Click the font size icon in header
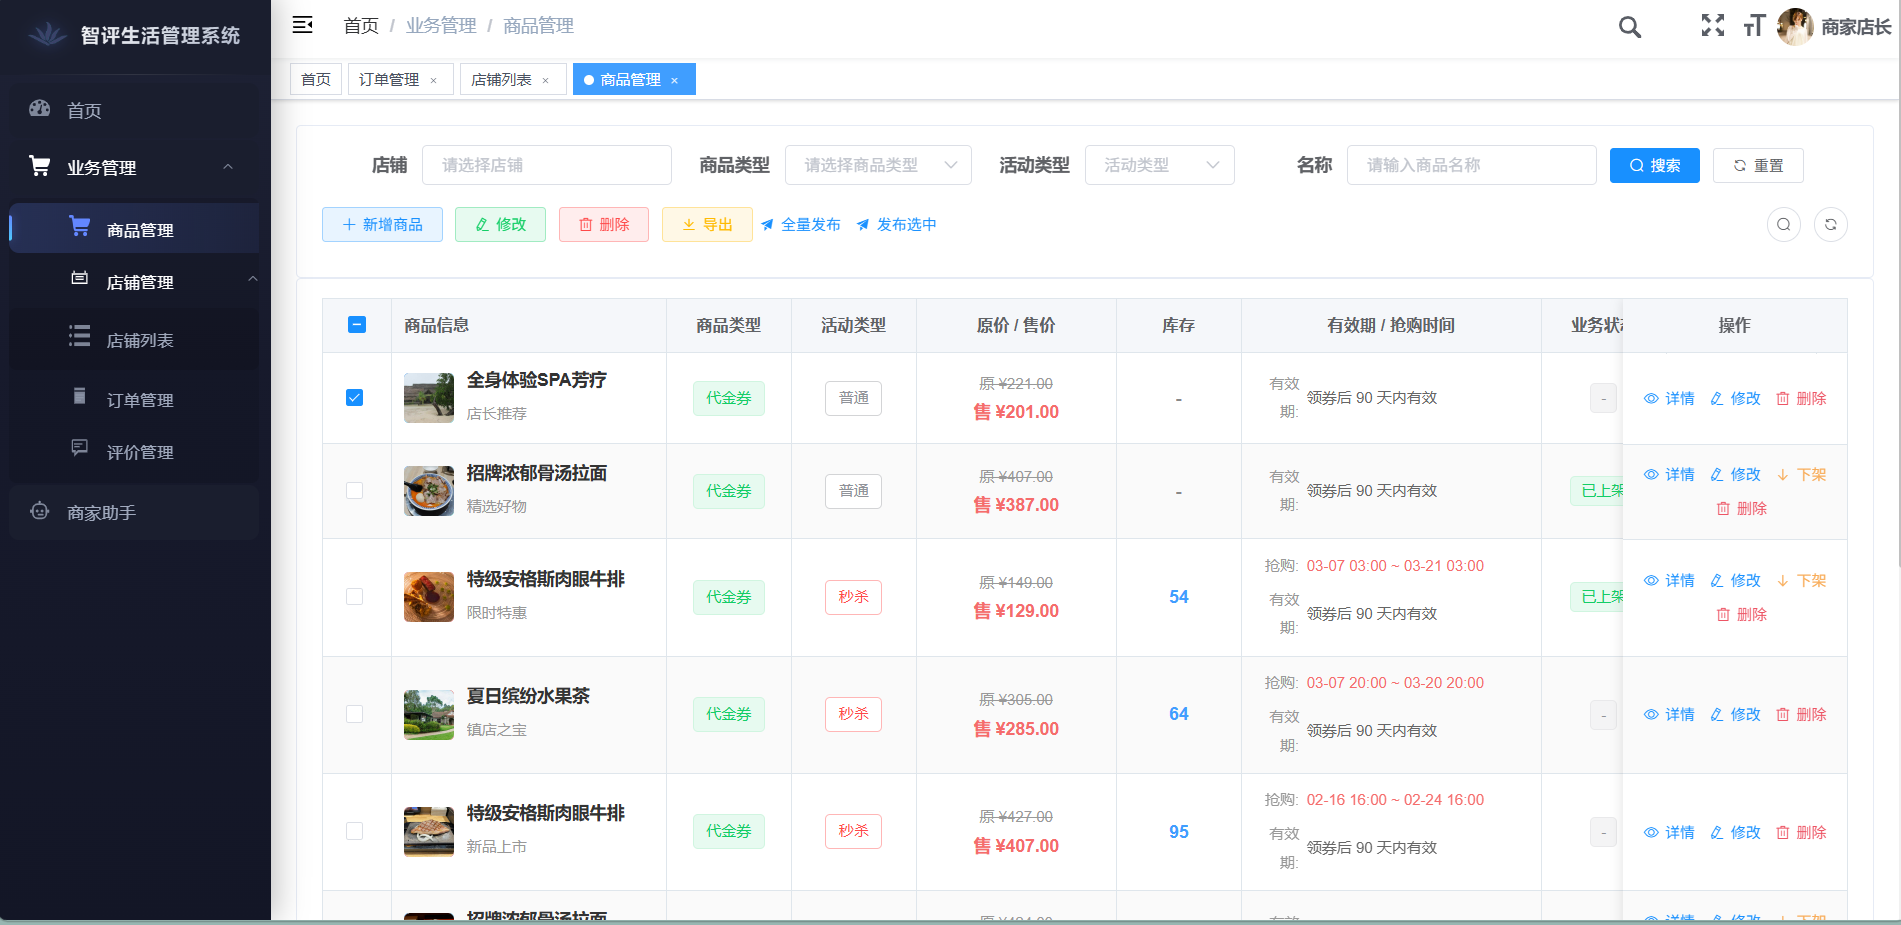Screen dimensions: 1901x925 [1754, 27]
